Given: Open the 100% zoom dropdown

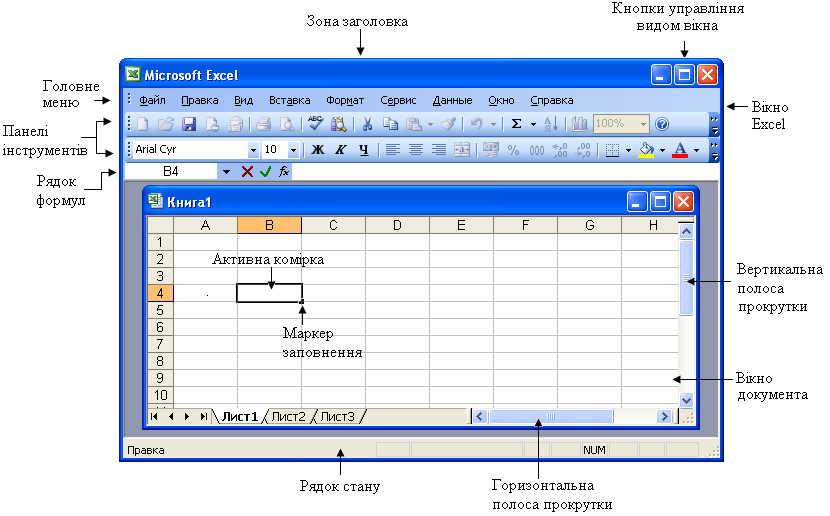Looking at the screenshot, I should (643, 124).
